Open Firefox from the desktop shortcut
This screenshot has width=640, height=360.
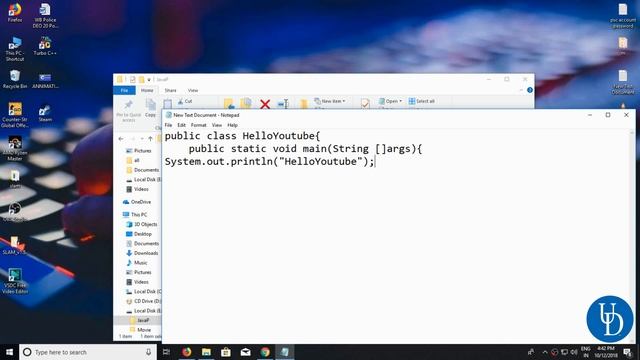15,12
